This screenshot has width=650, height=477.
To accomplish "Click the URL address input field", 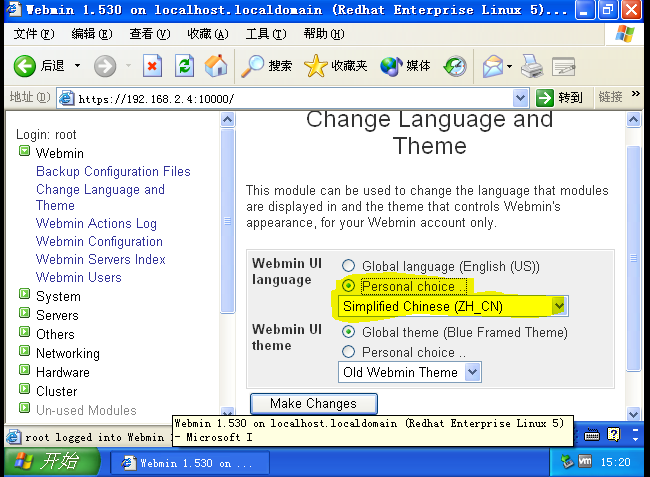I will click(294, 99).
